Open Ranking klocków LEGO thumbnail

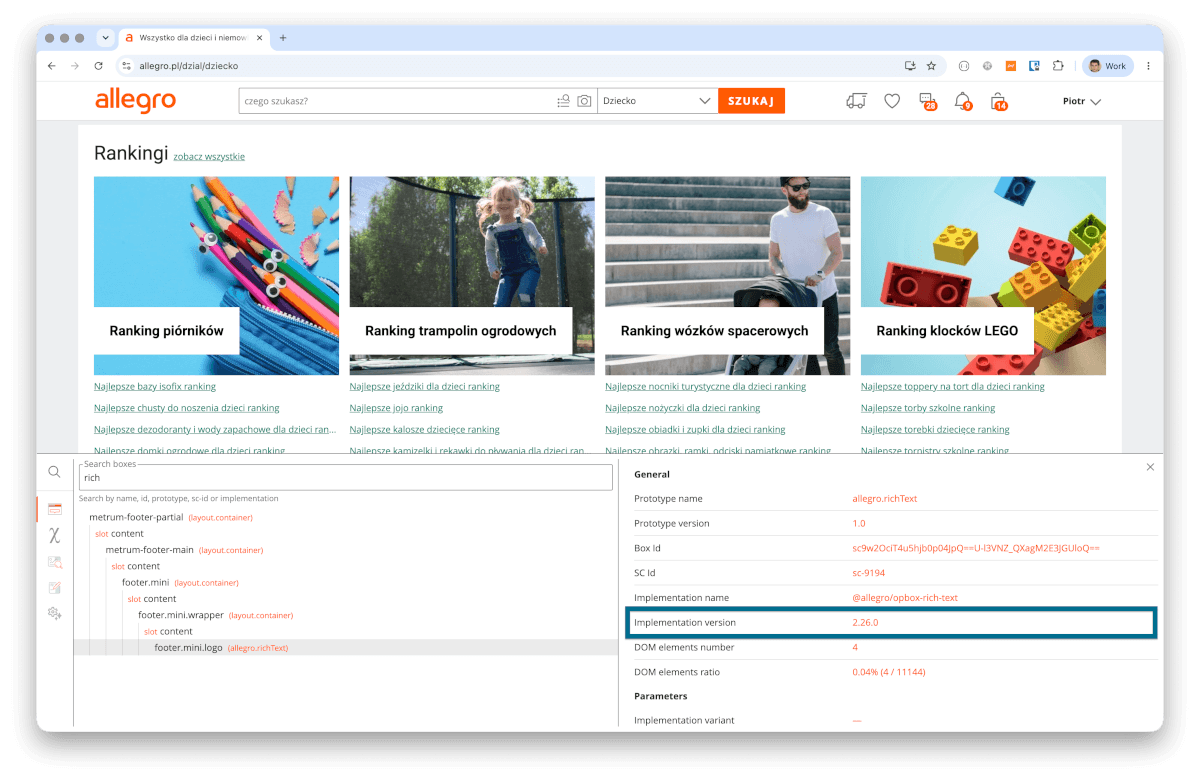(x=983, y=276)
